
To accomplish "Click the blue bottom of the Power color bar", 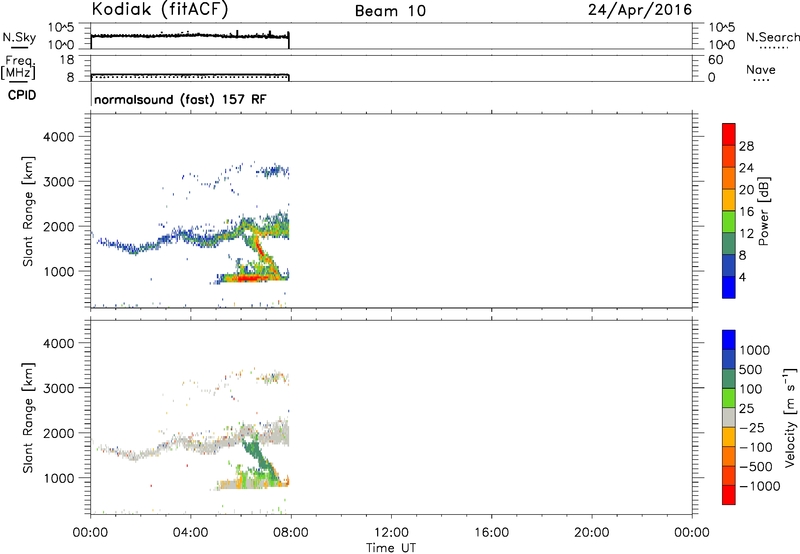I will (729, 287).
